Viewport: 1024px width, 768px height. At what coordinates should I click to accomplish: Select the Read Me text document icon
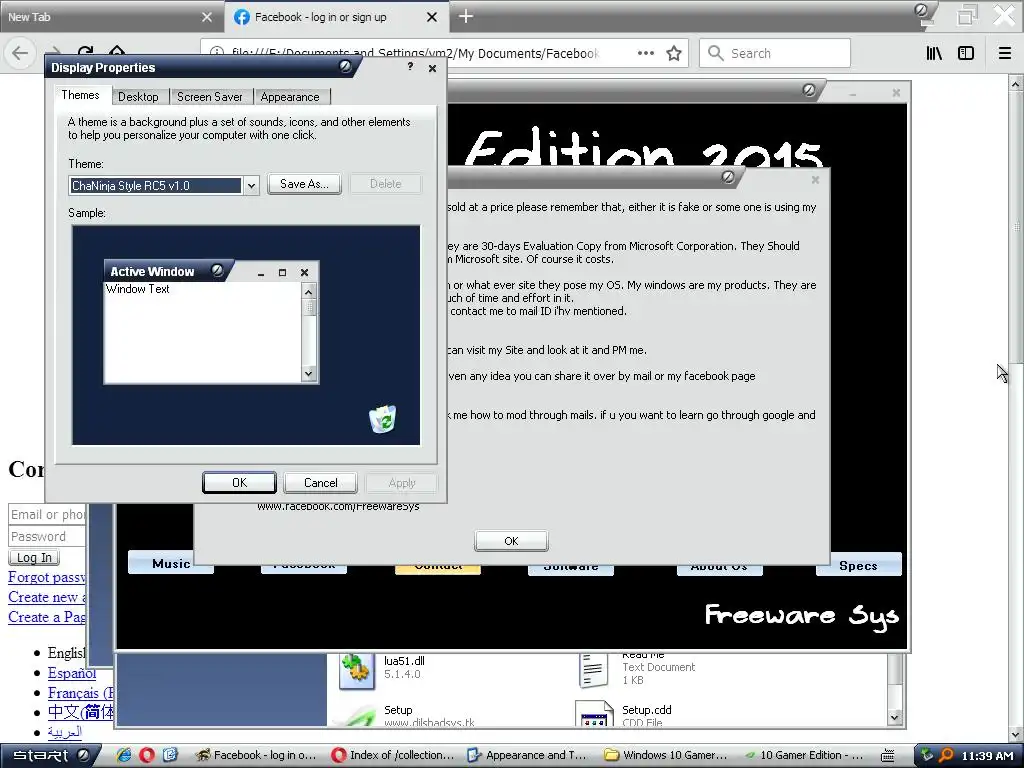click(593, 670)
